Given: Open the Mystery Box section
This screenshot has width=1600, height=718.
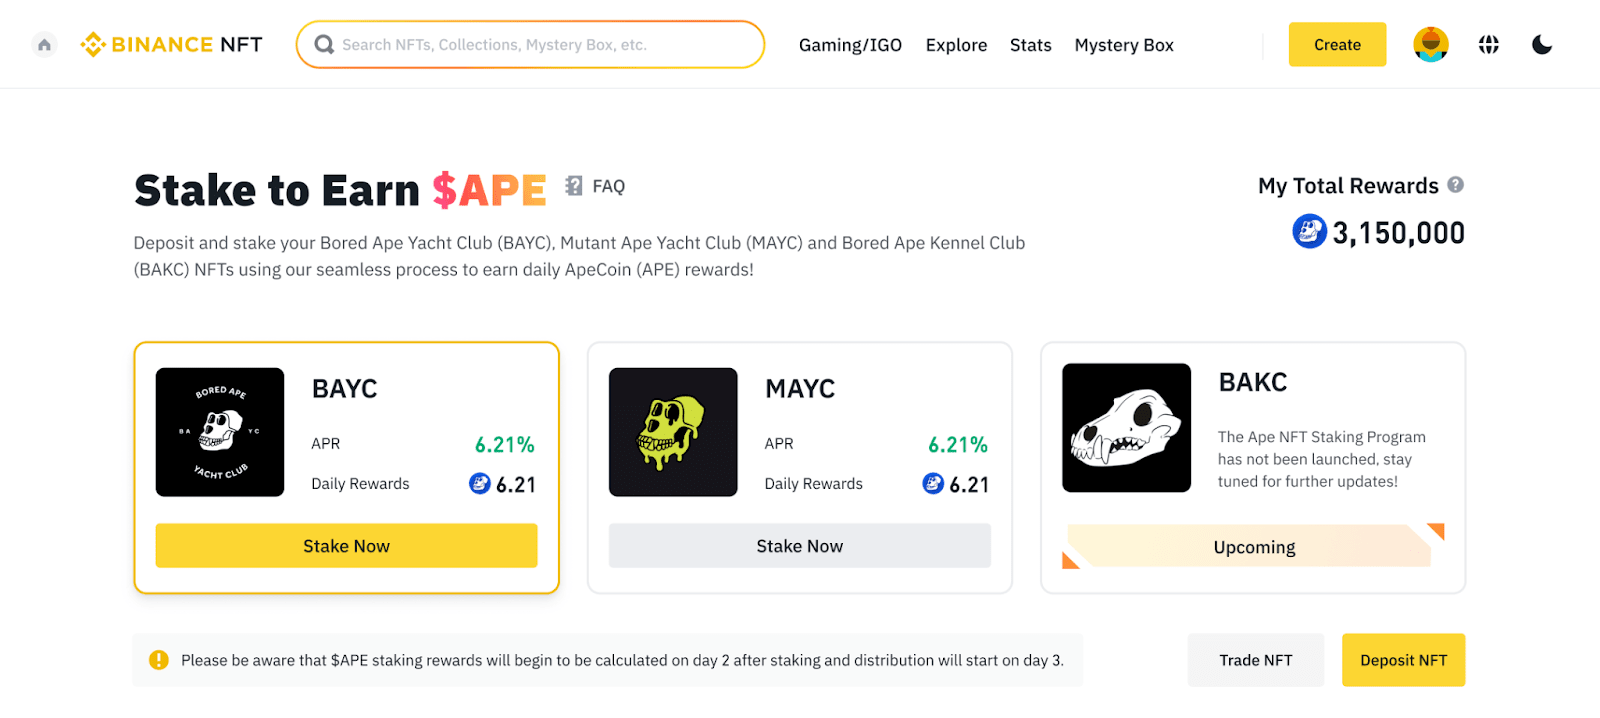Looking at the screenshot, I should [x=1122, y=45].
